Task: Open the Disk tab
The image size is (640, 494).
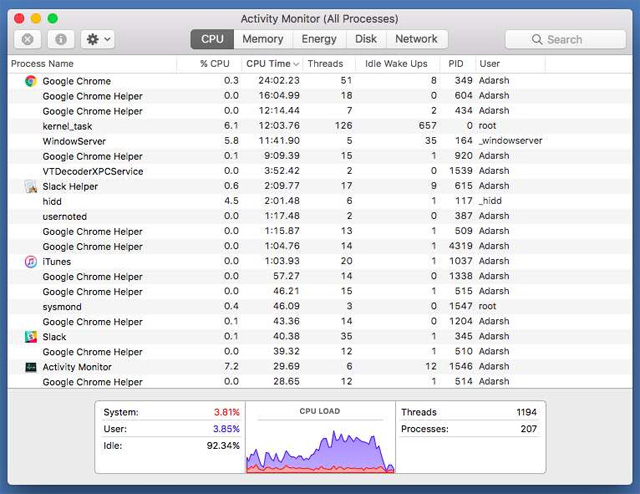Action: (x=366, y=39)
